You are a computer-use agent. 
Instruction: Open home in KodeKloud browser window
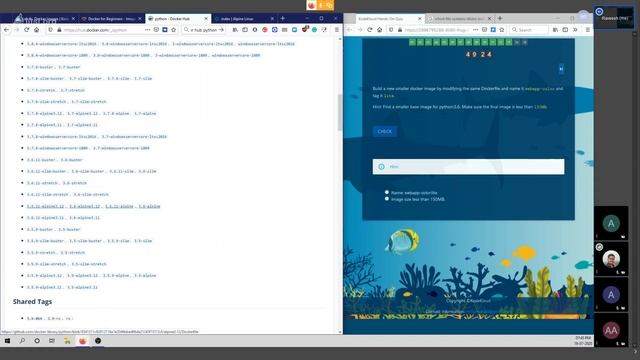click(380, 30)
